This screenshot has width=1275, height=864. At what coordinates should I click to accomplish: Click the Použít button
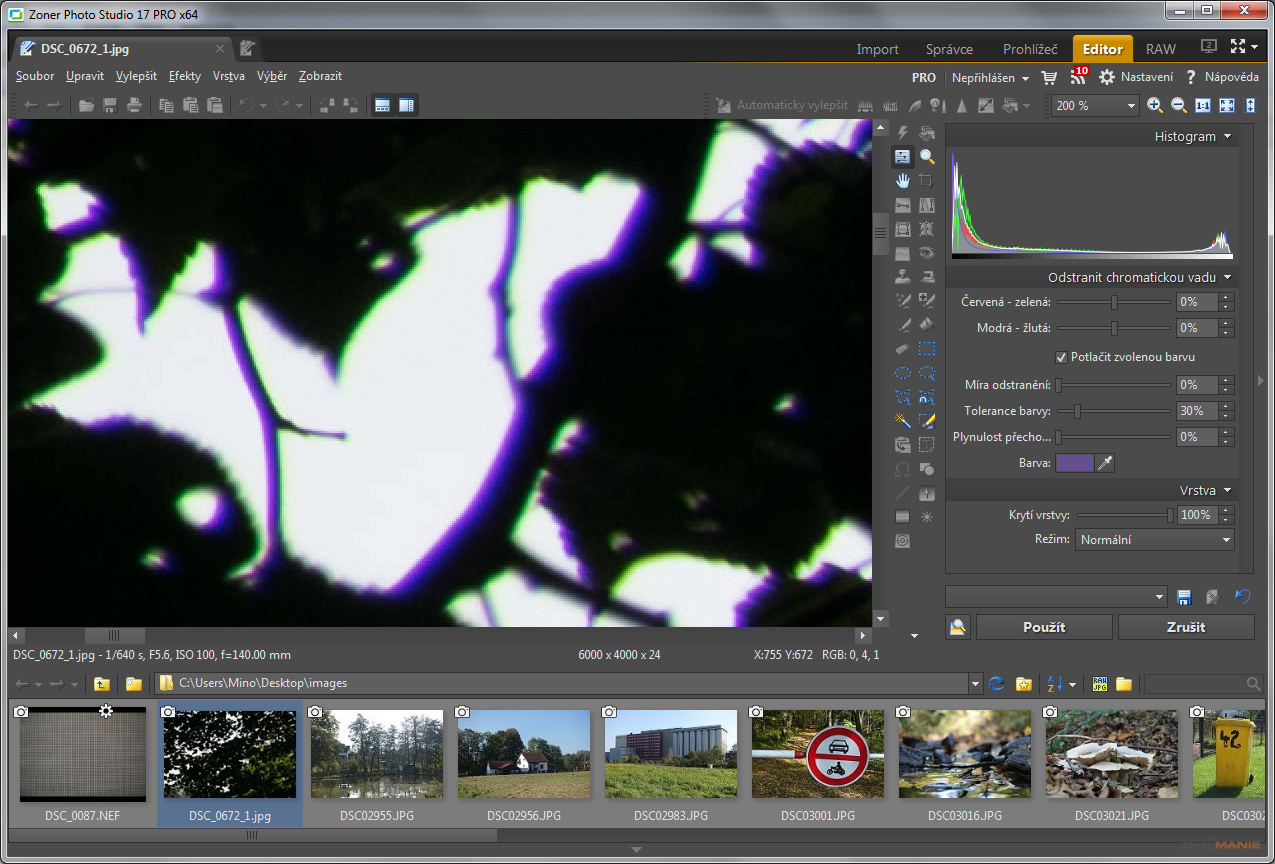1043,627
